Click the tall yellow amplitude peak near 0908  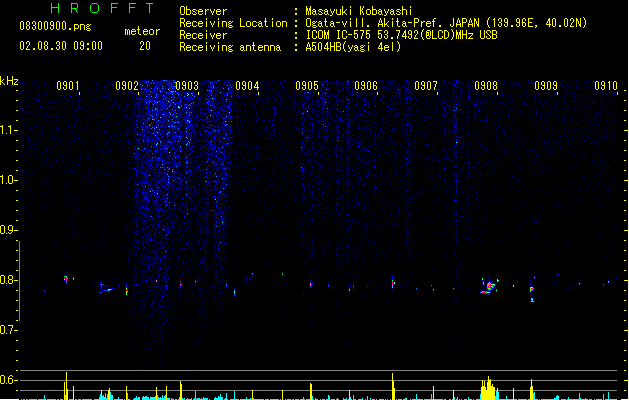[488, 388]
